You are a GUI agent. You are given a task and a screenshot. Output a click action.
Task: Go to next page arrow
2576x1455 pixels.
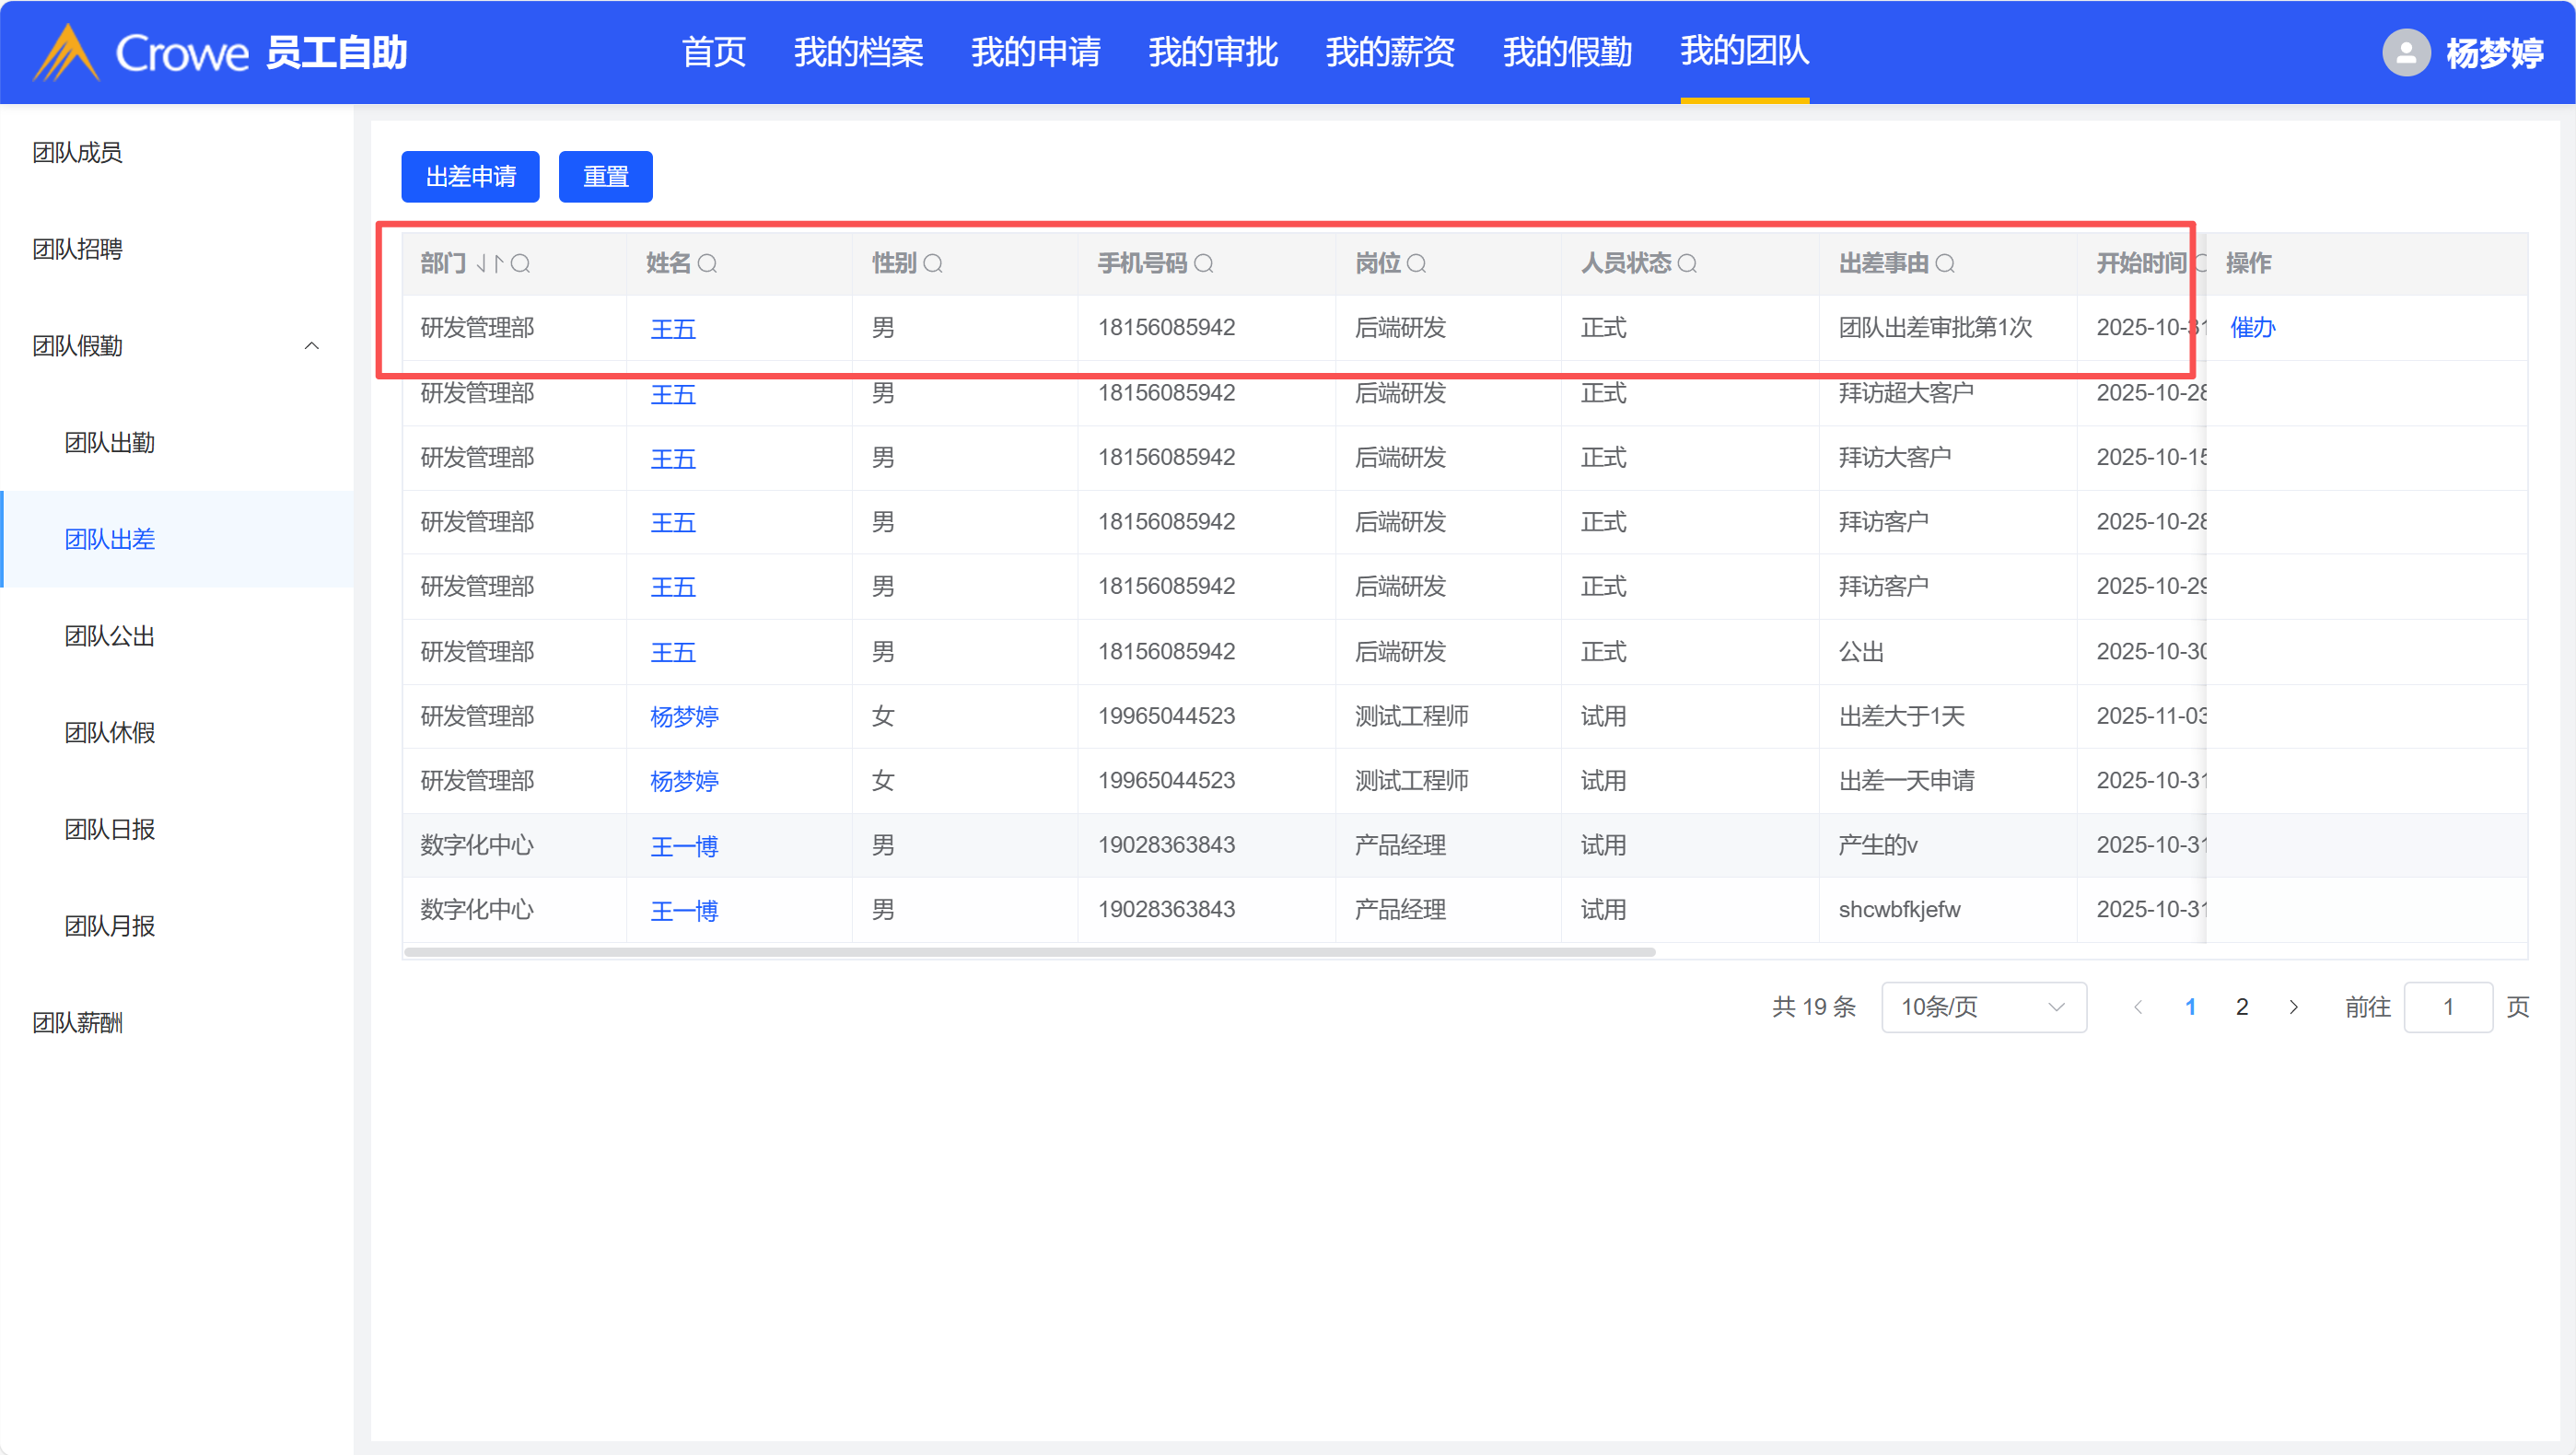[2293, 1007]
